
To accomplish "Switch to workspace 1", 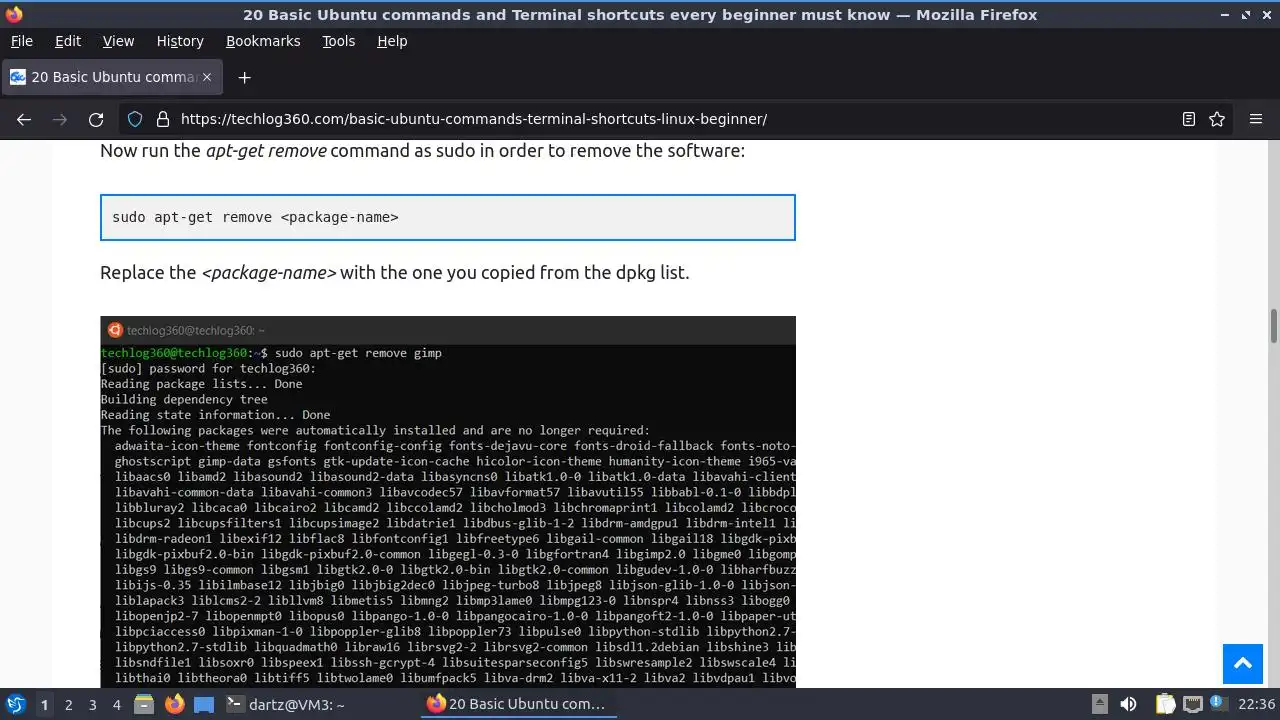I will coord(44,704).
